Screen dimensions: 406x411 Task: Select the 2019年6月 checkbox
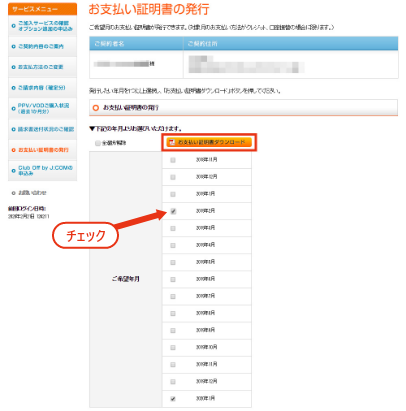click(x=173, y=279)
